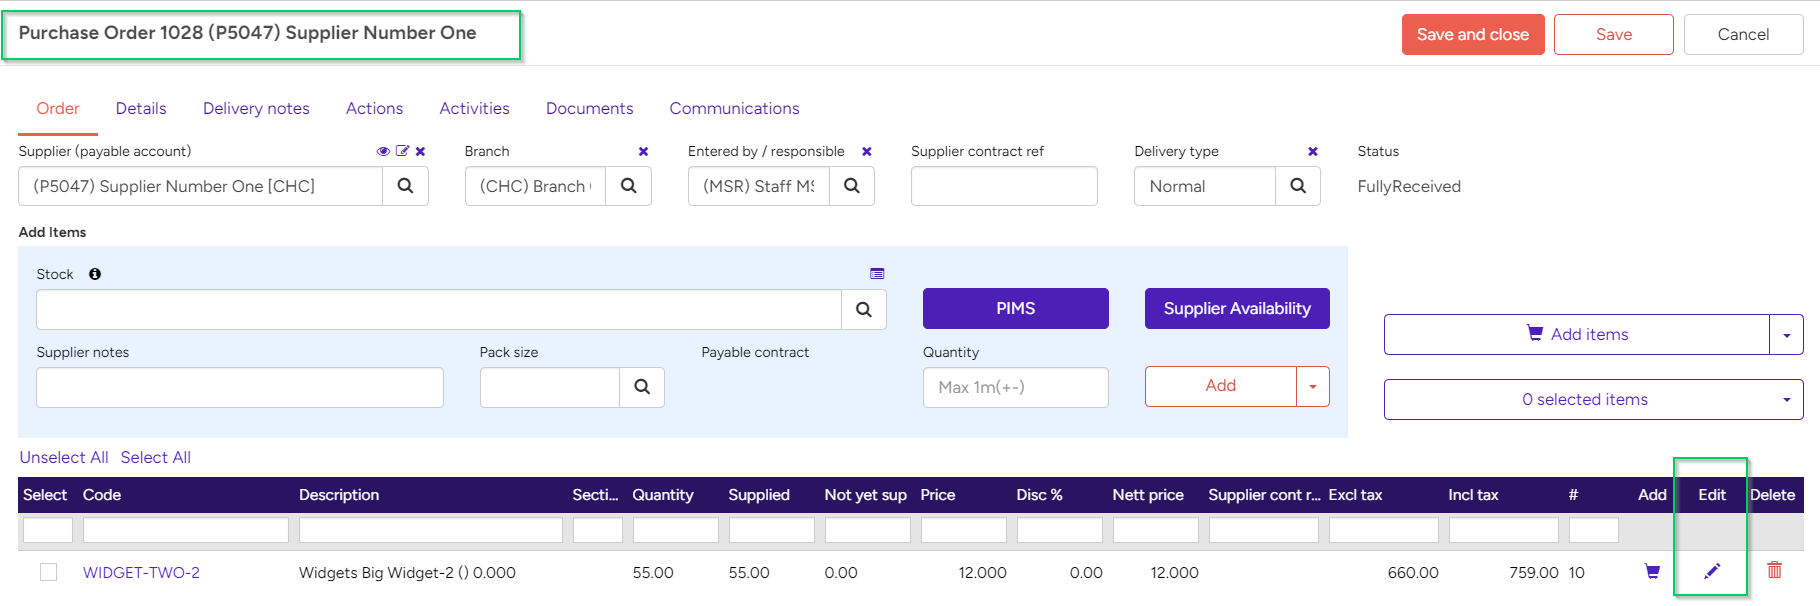Search Stock with magnifier button
This screenshot has width=1820, height=606.
tap(864, 310)
